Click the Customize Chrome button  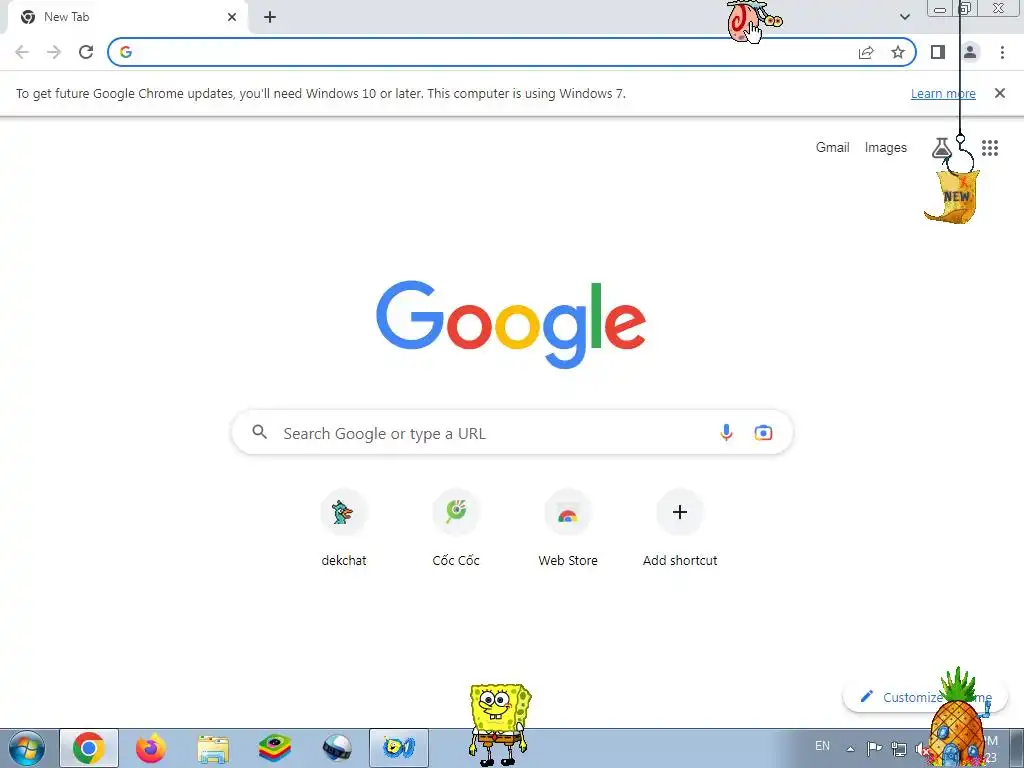point(926,697)
